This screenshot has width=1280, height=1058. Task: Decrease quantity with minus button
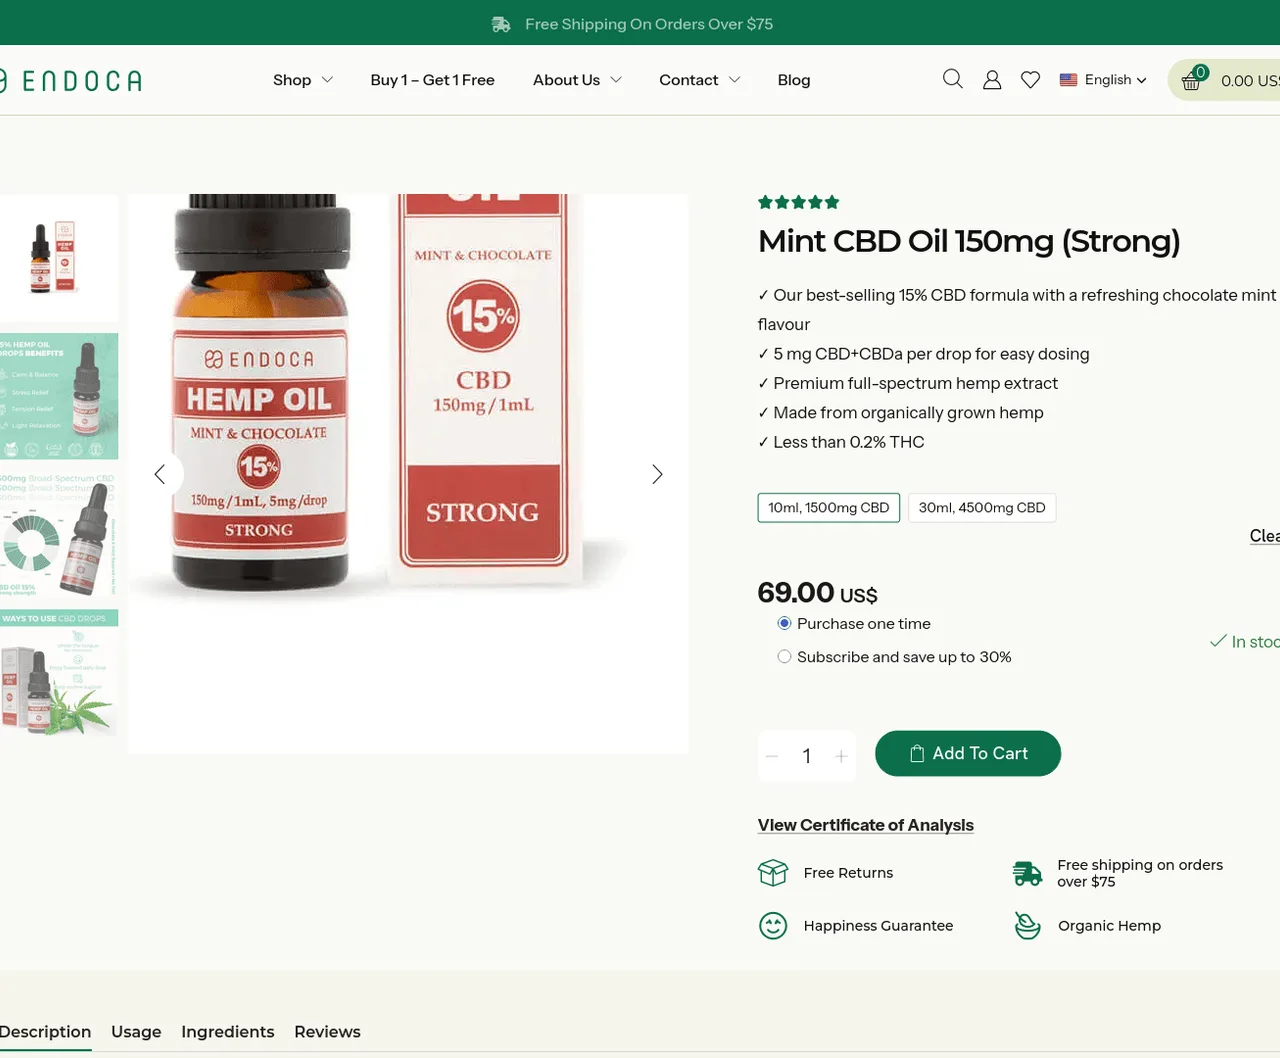pos(772,756)
